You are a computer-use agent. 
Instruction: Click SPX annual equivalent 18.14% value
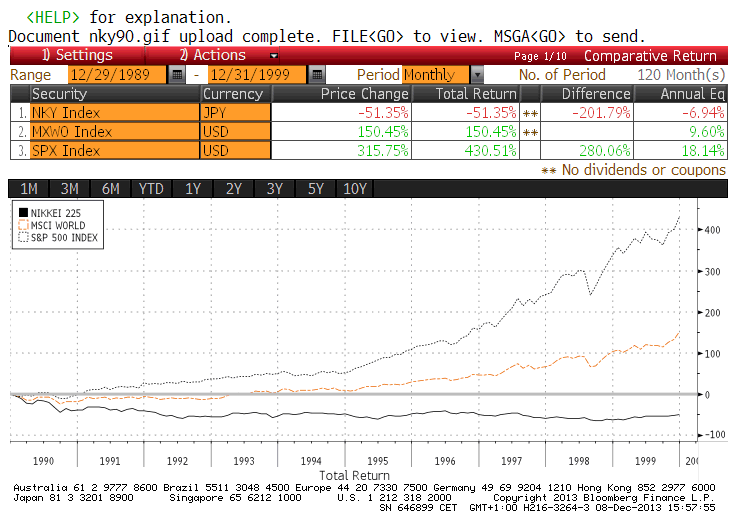coord(703,151)
